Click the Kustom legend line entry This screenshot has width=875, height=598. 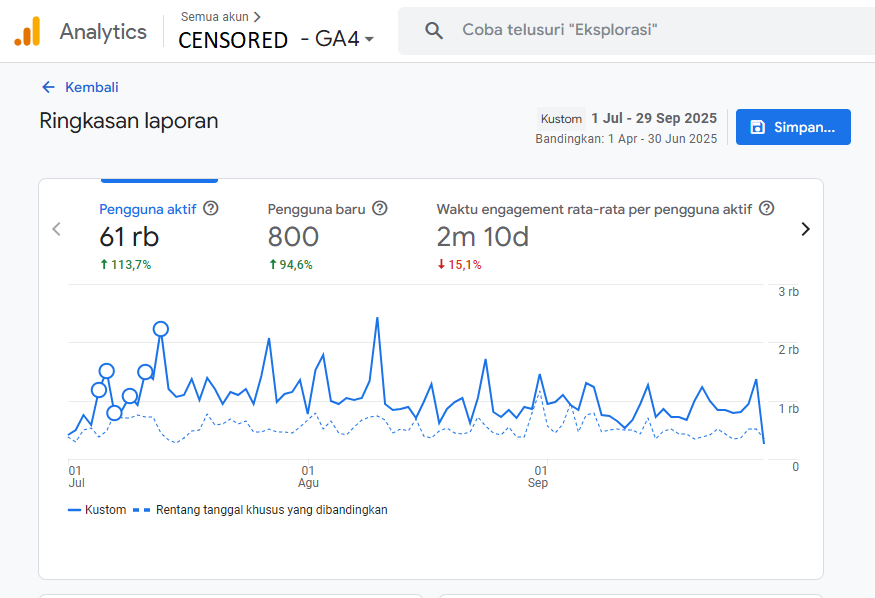(98, 509)
